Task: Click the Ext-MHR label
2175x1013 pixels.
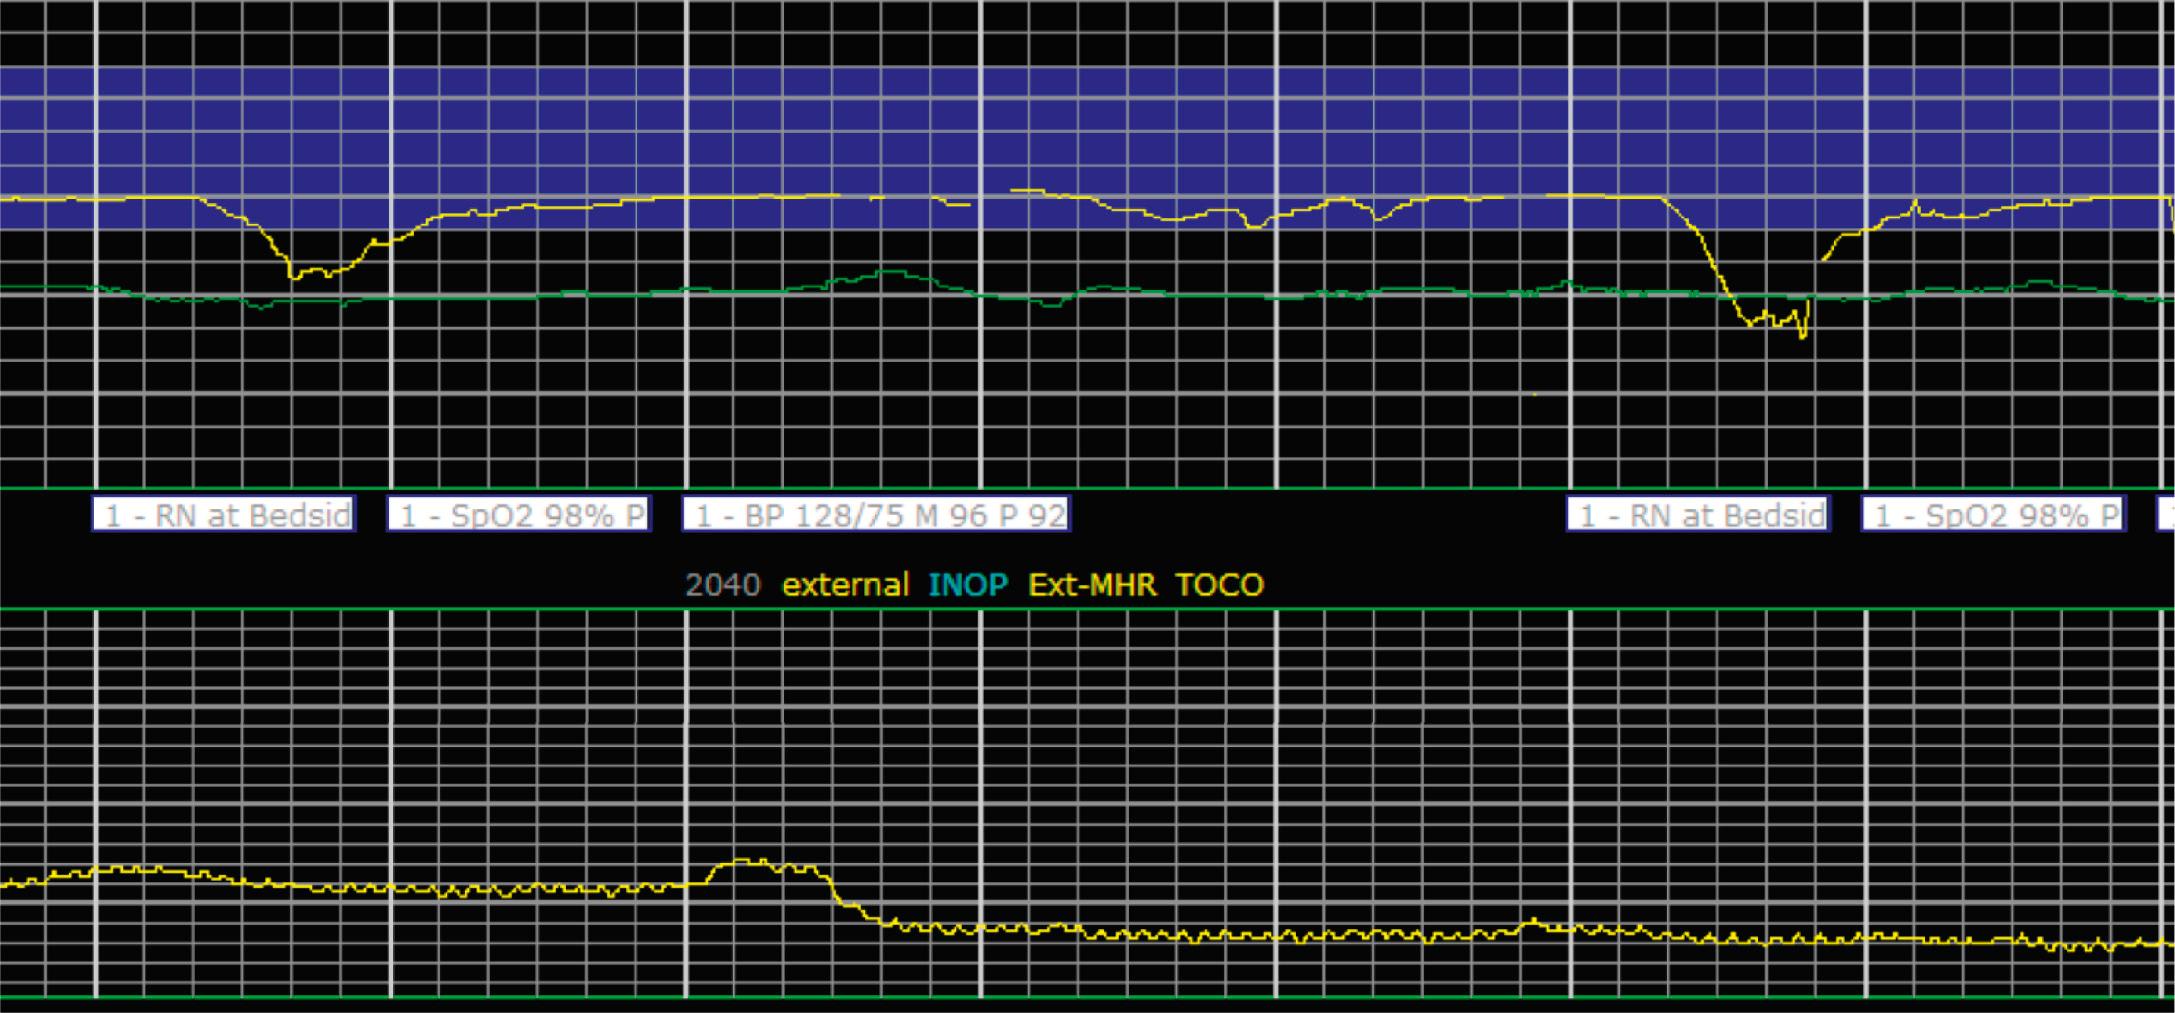Action: (x=1092, y=584)
